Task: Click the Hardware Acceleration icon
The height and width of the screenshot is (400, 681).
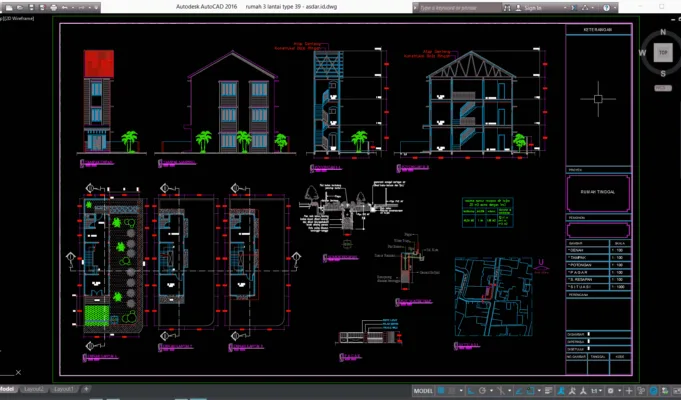Action: tap(653, 391)
